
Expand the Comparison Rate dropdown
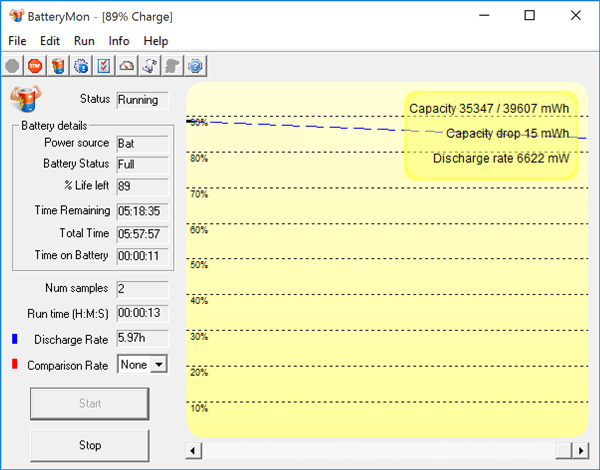(x=159, y=365)
